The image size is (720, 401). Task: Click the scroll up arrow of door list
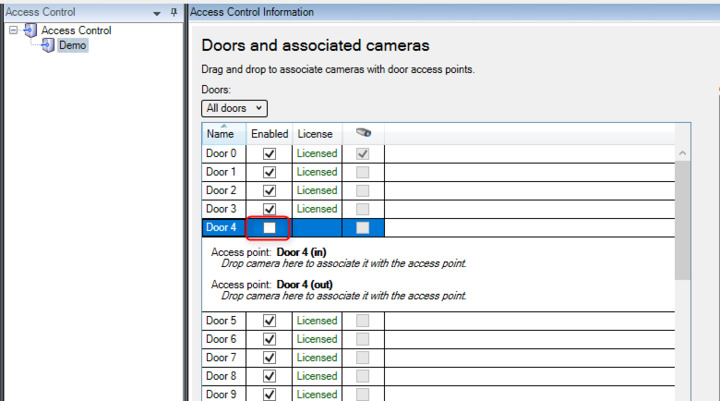[683, 154]
